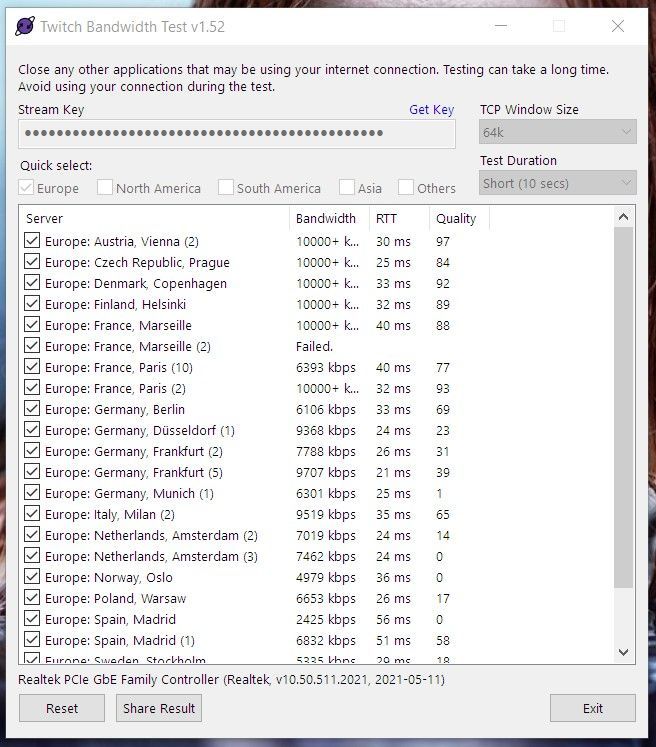Enable the Others quick select checkbox
656x747 pixels.
tap(405, 187)
